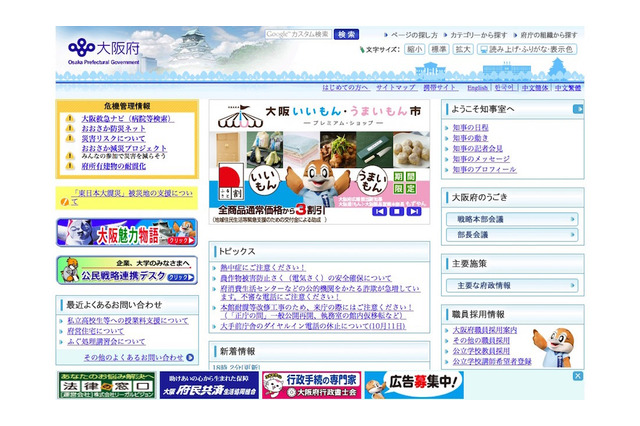Click the 大阪府行政書士会 ad banner

[311, 385]
